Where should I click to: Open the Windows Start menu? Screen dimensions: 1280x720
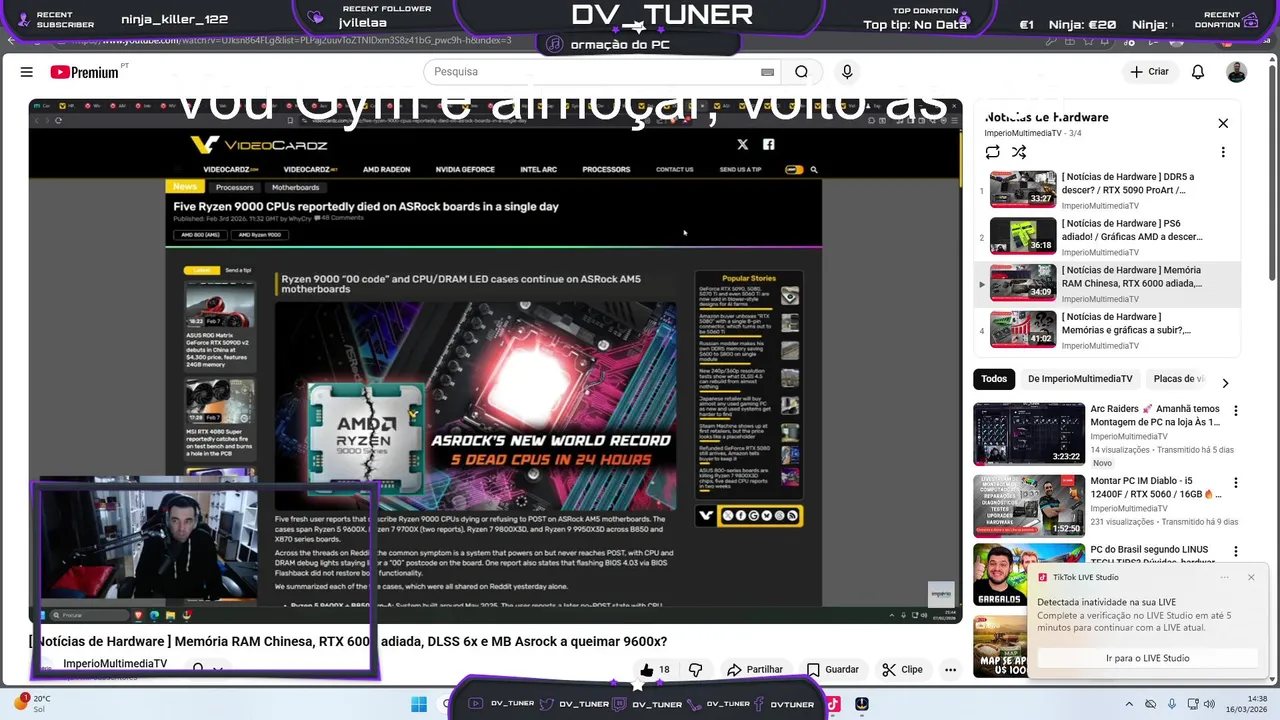pos(419,704)
